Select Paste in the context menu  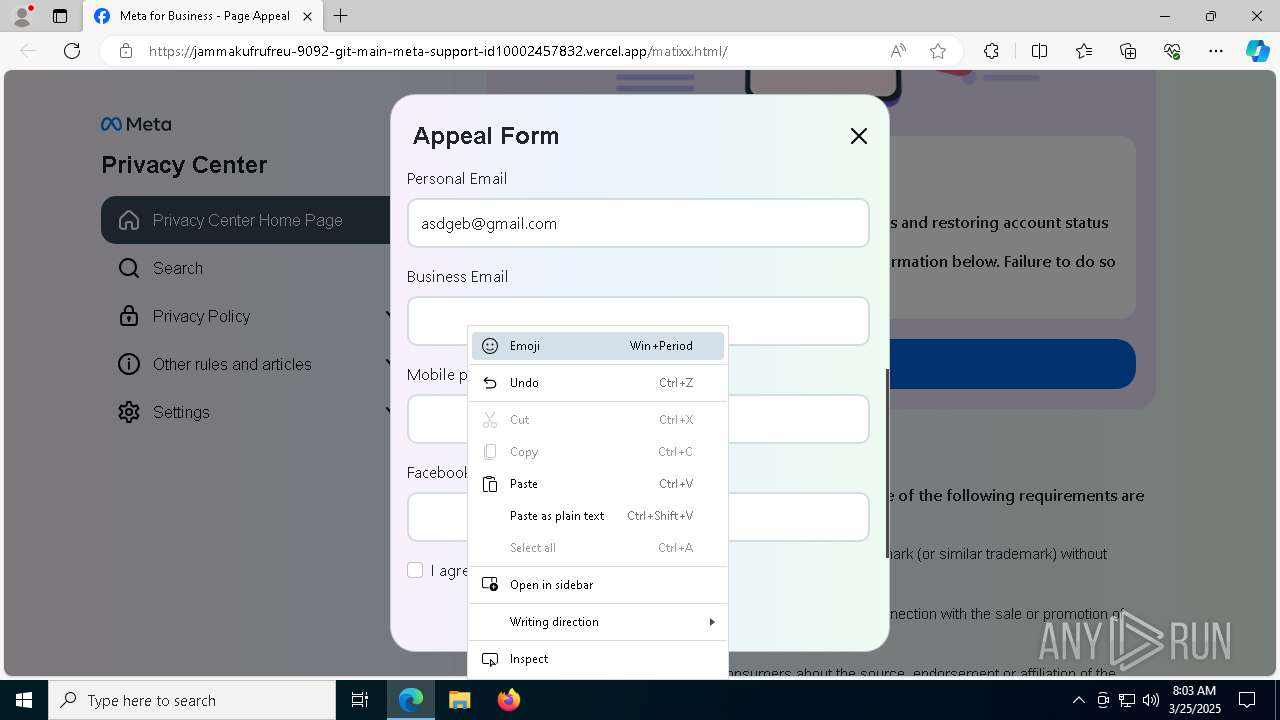(x=598, y=484)
